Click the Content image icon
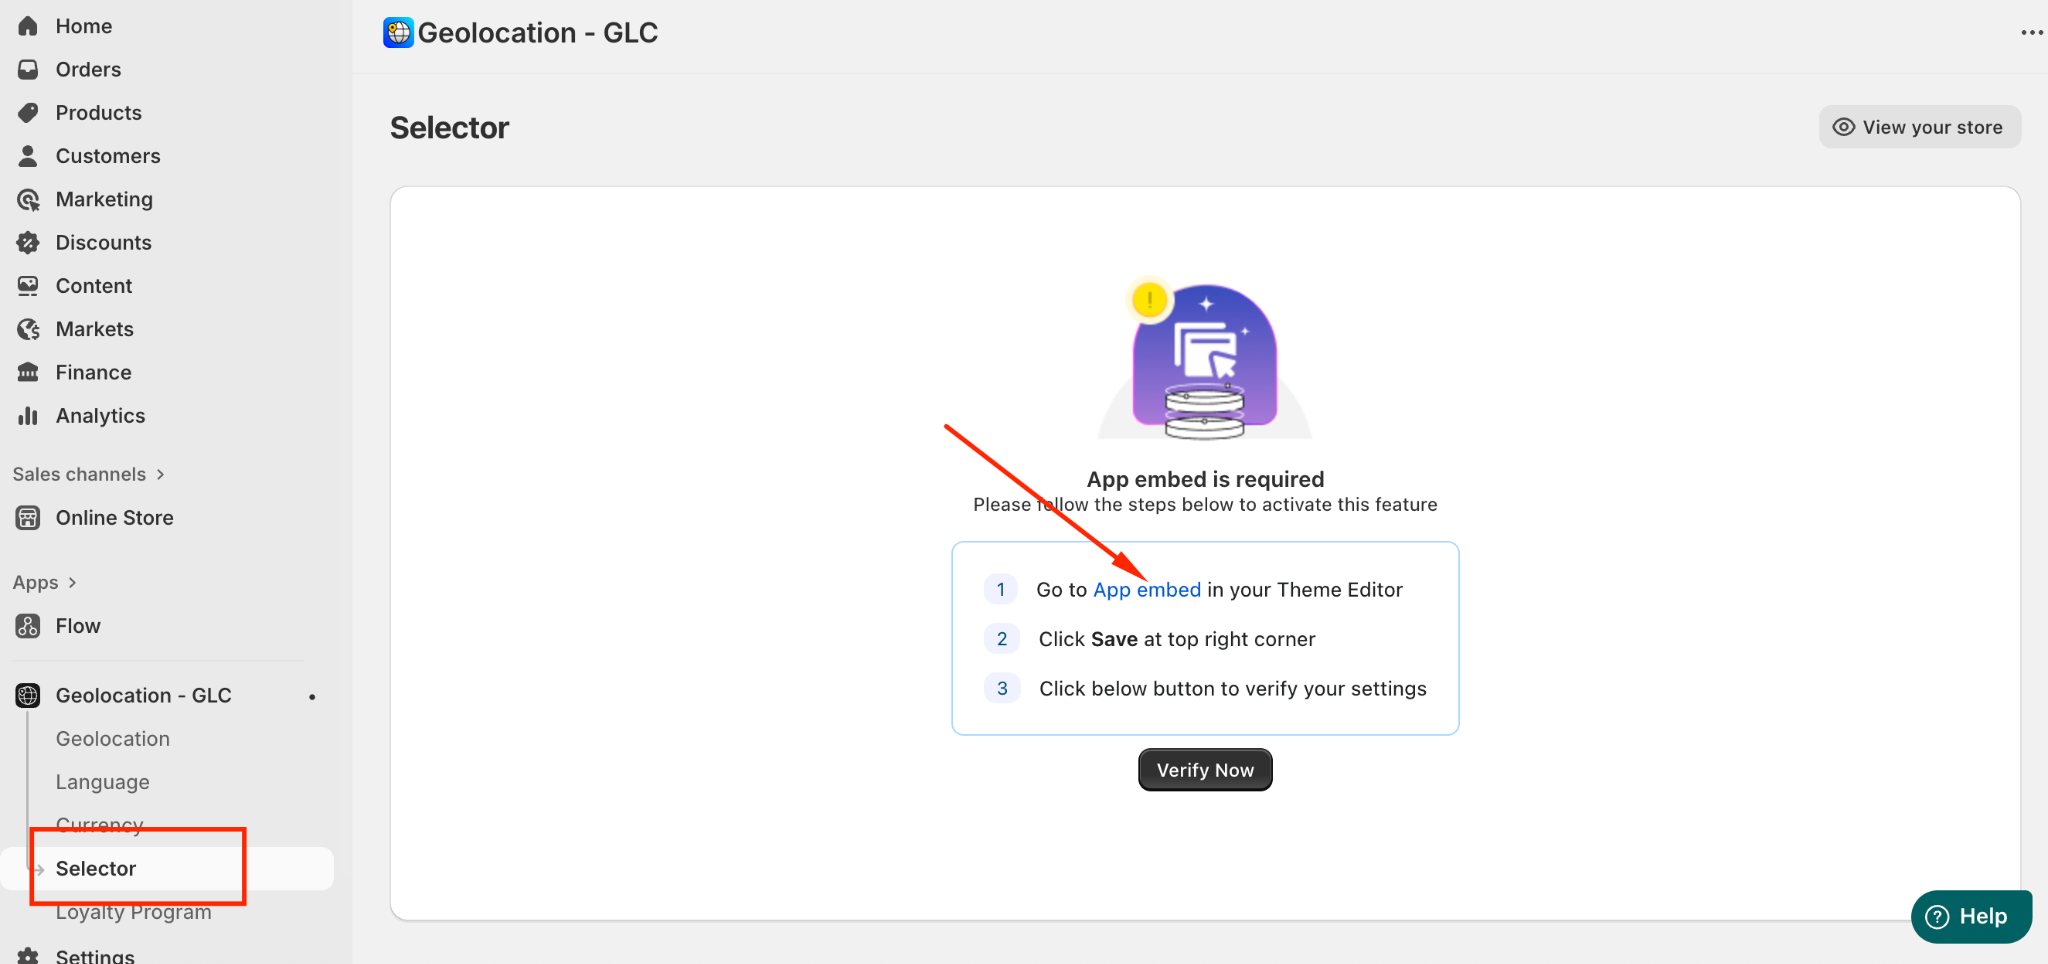 point(28,286)
